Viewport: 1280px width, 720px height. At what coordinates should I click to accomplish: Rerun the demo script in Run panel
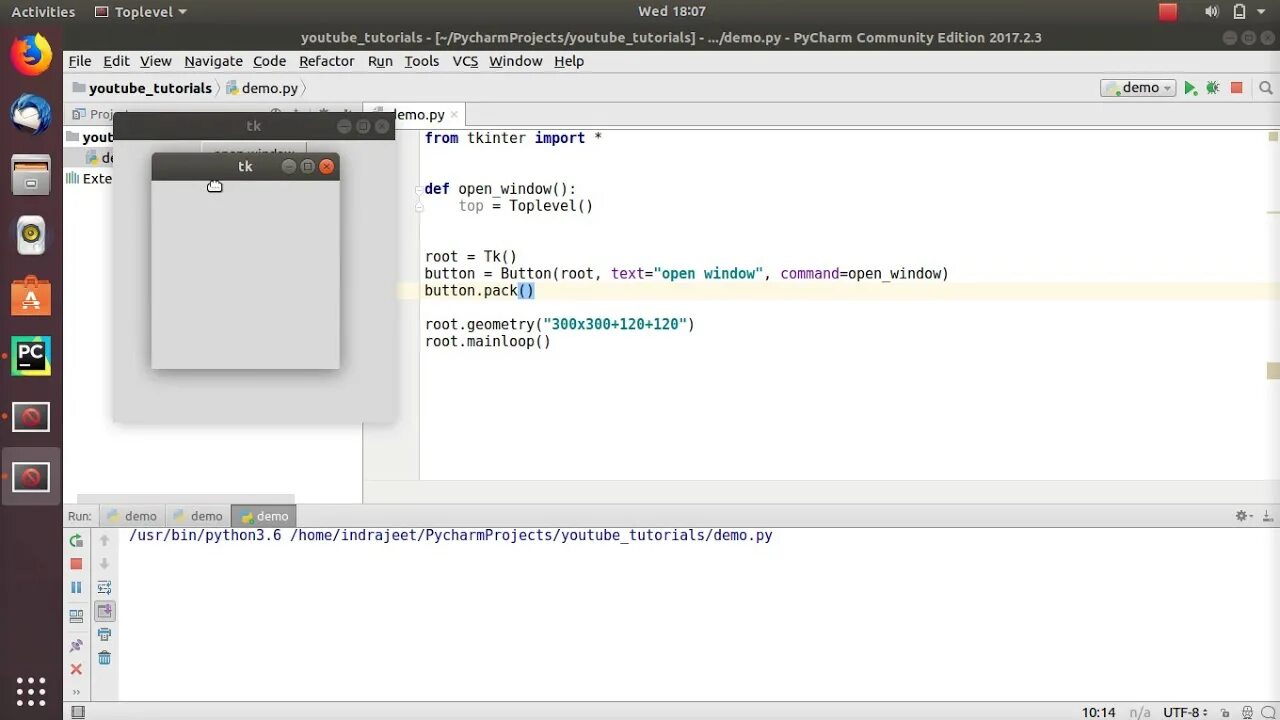click(x=76, y=541)
